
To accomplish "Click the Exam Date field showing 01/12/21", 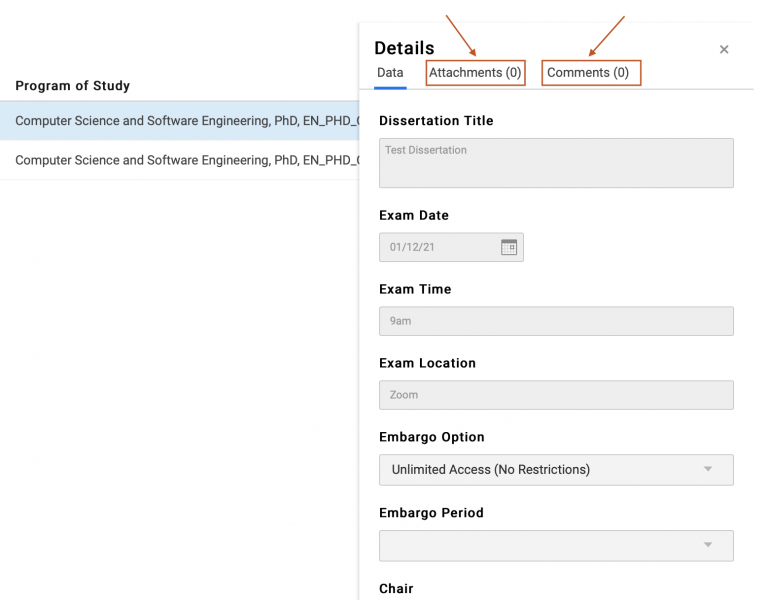I will 436,247.
